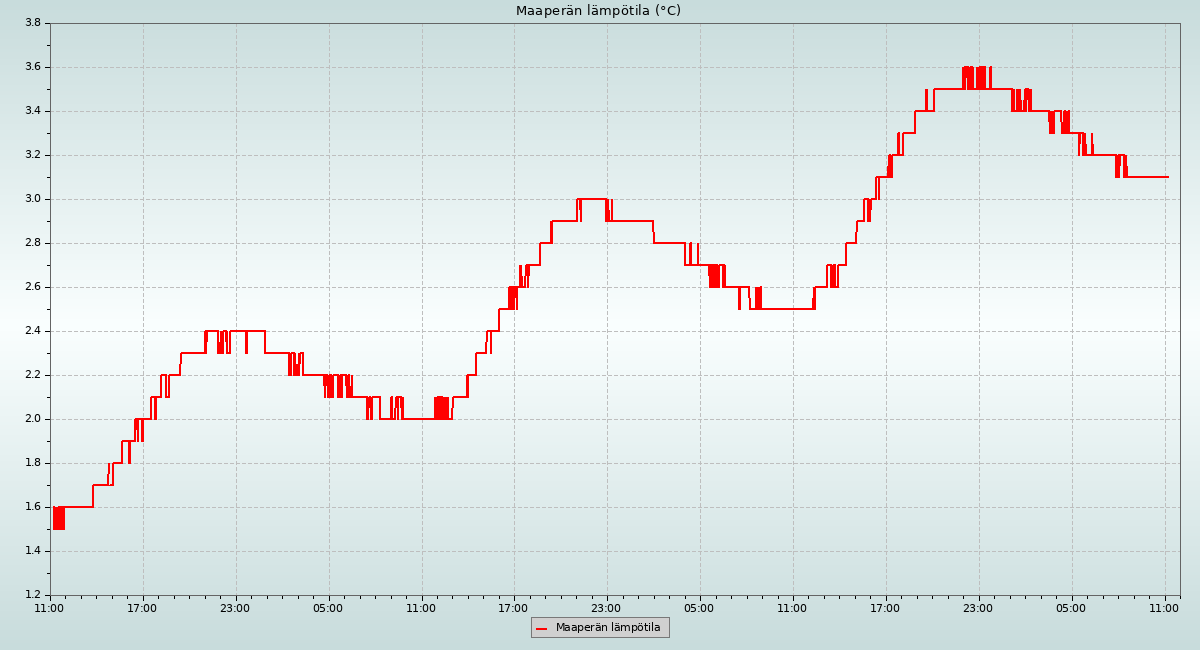Viewport: 1200px width, 650px height.
Task: Select the rightmost 11:00 time label
Action: 1164,607
